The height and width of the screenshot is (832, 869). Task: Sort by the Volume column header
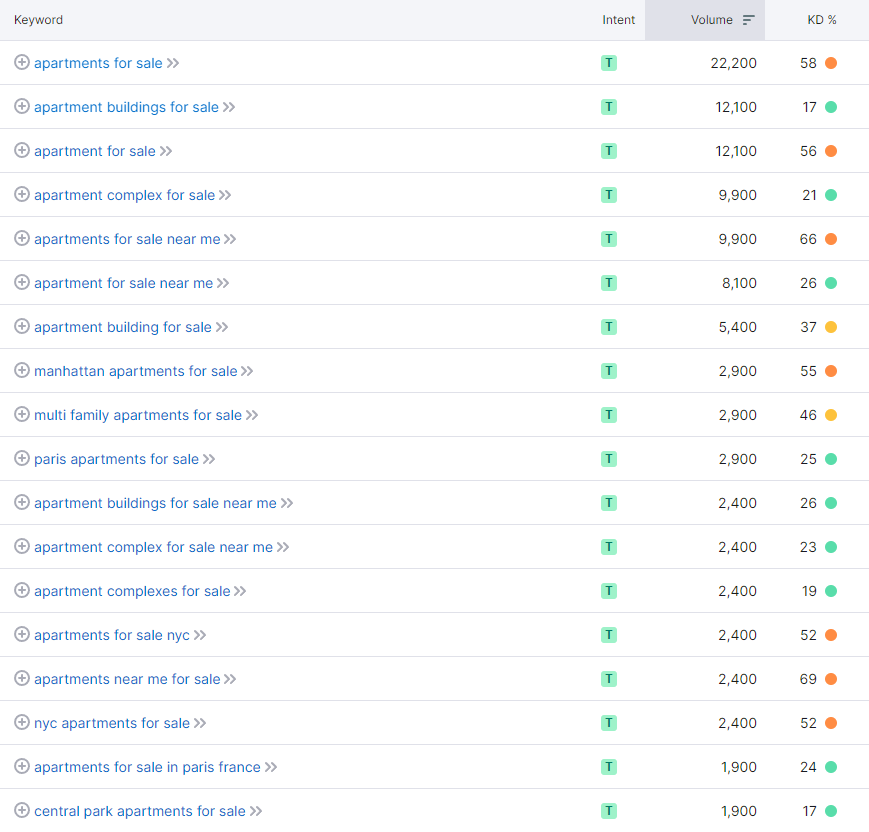(712, 20)
